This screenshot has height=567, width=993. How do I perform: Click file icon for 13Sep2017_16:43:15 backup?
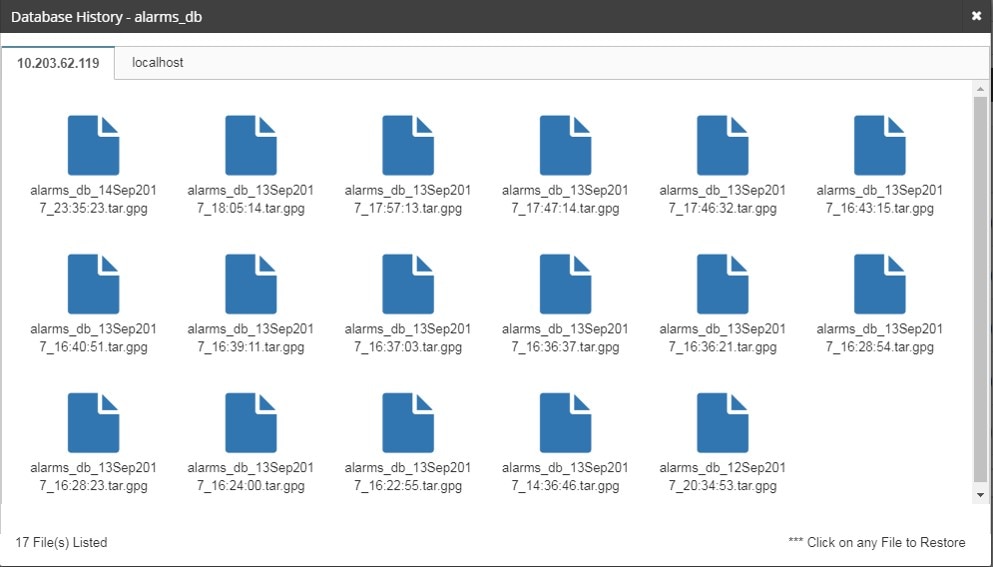pos(880,145)
